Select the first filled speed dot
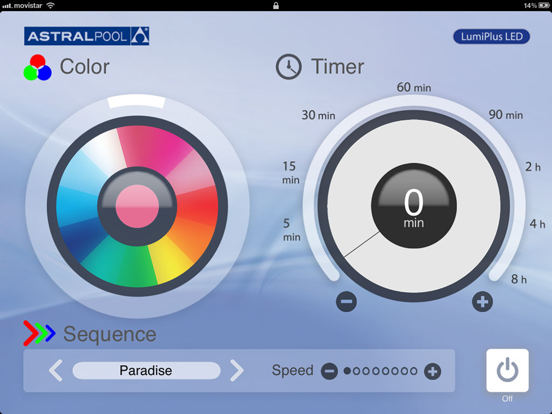 pyautogui.click(x=347, y=371)
